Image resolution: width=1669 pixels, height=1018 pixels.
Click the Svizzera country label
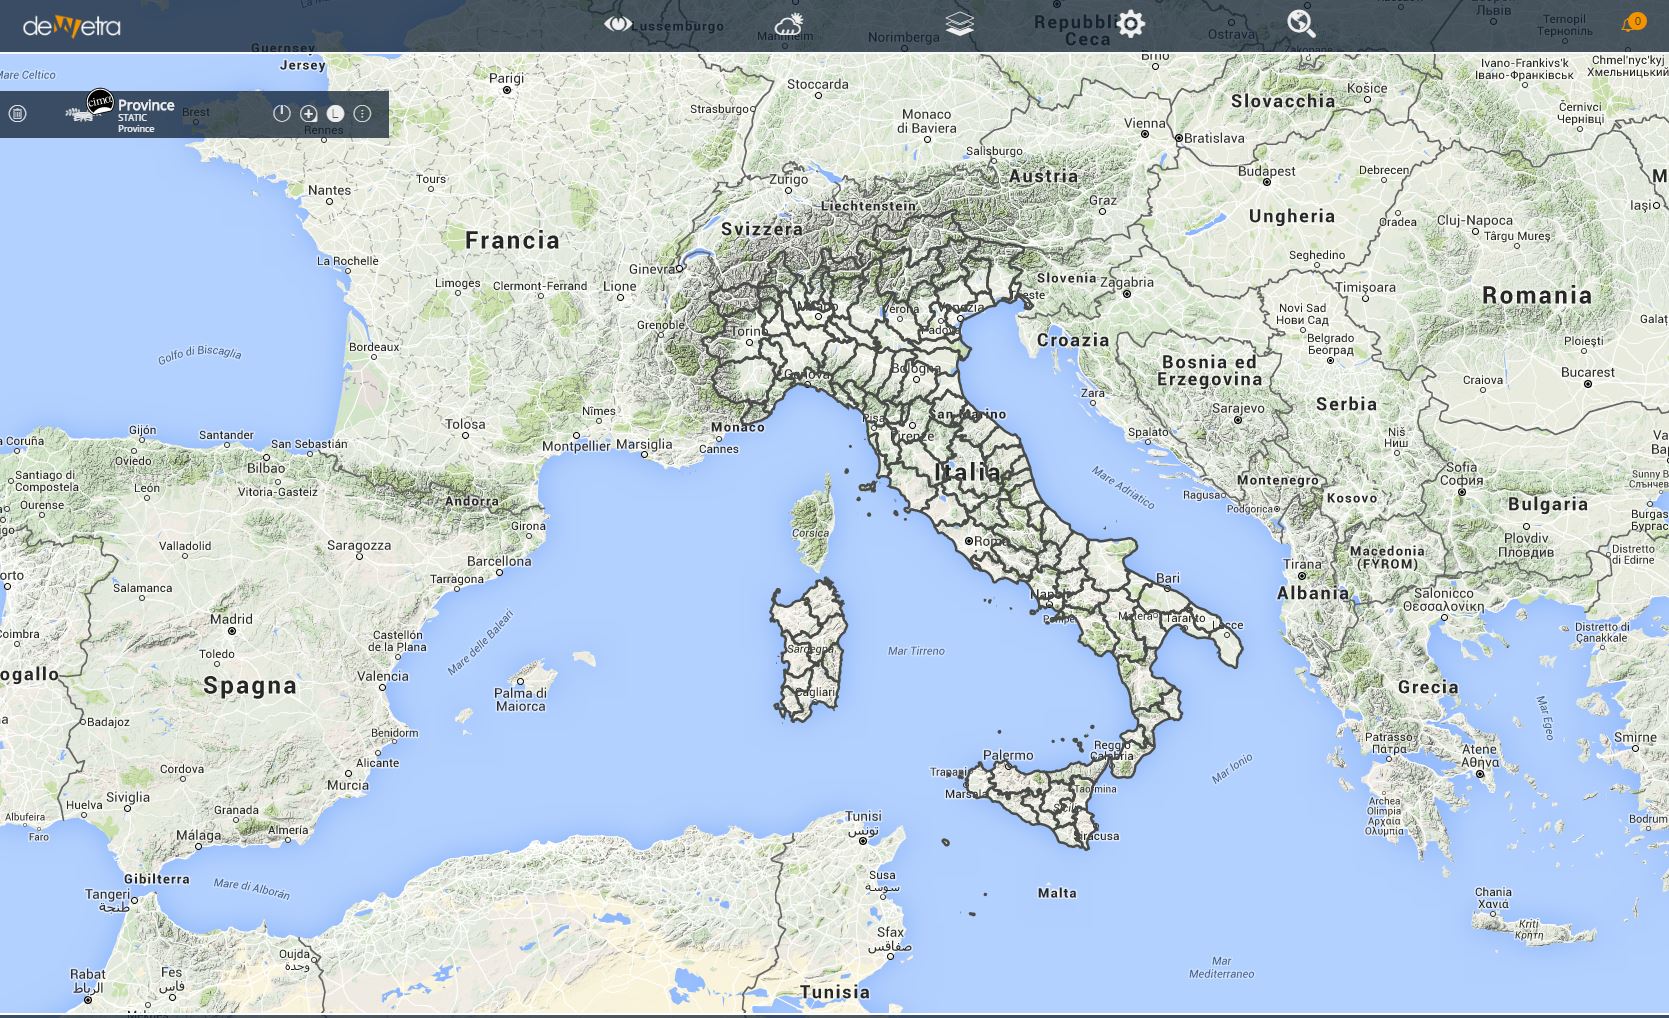point(762,229)
